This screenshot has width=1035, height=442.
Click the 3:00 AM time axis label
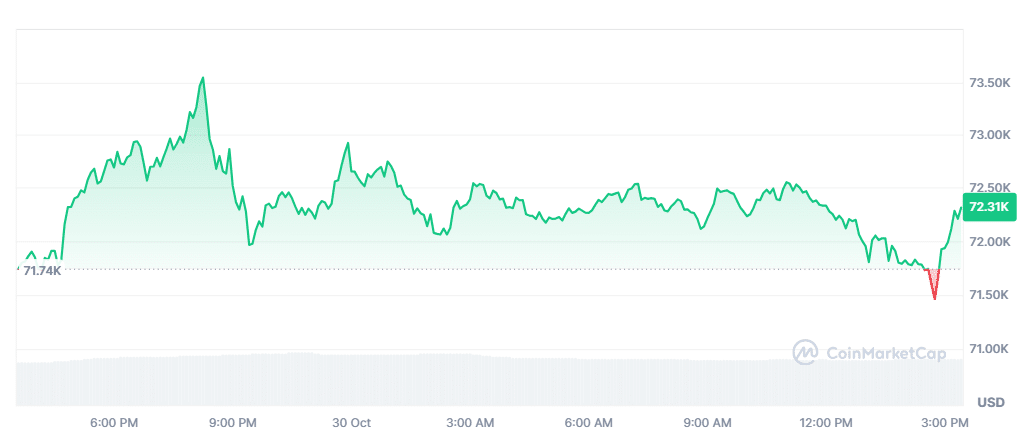tap(470, 423)
